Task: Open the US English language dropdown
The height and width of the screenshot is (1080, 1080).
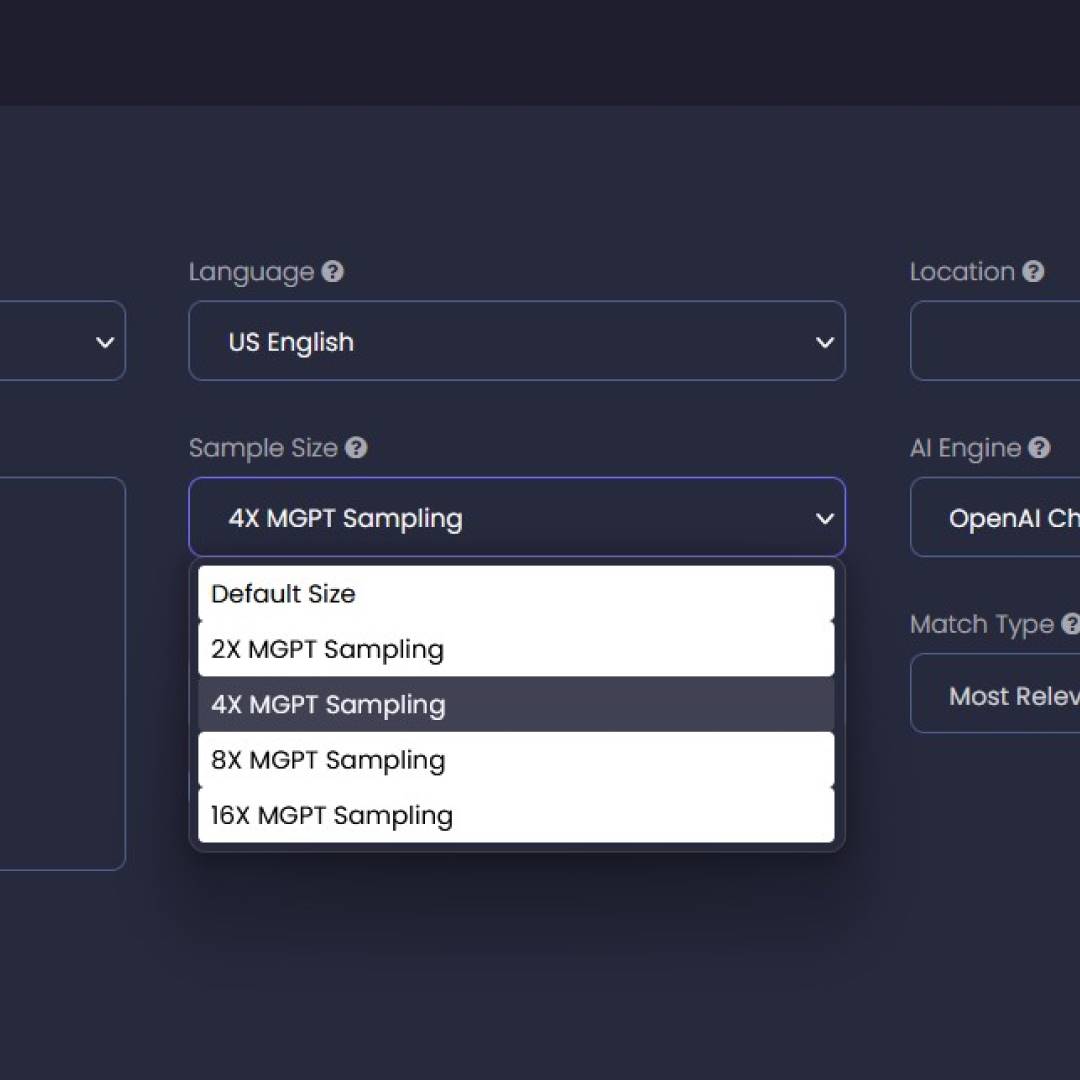Action: [516, 342]
